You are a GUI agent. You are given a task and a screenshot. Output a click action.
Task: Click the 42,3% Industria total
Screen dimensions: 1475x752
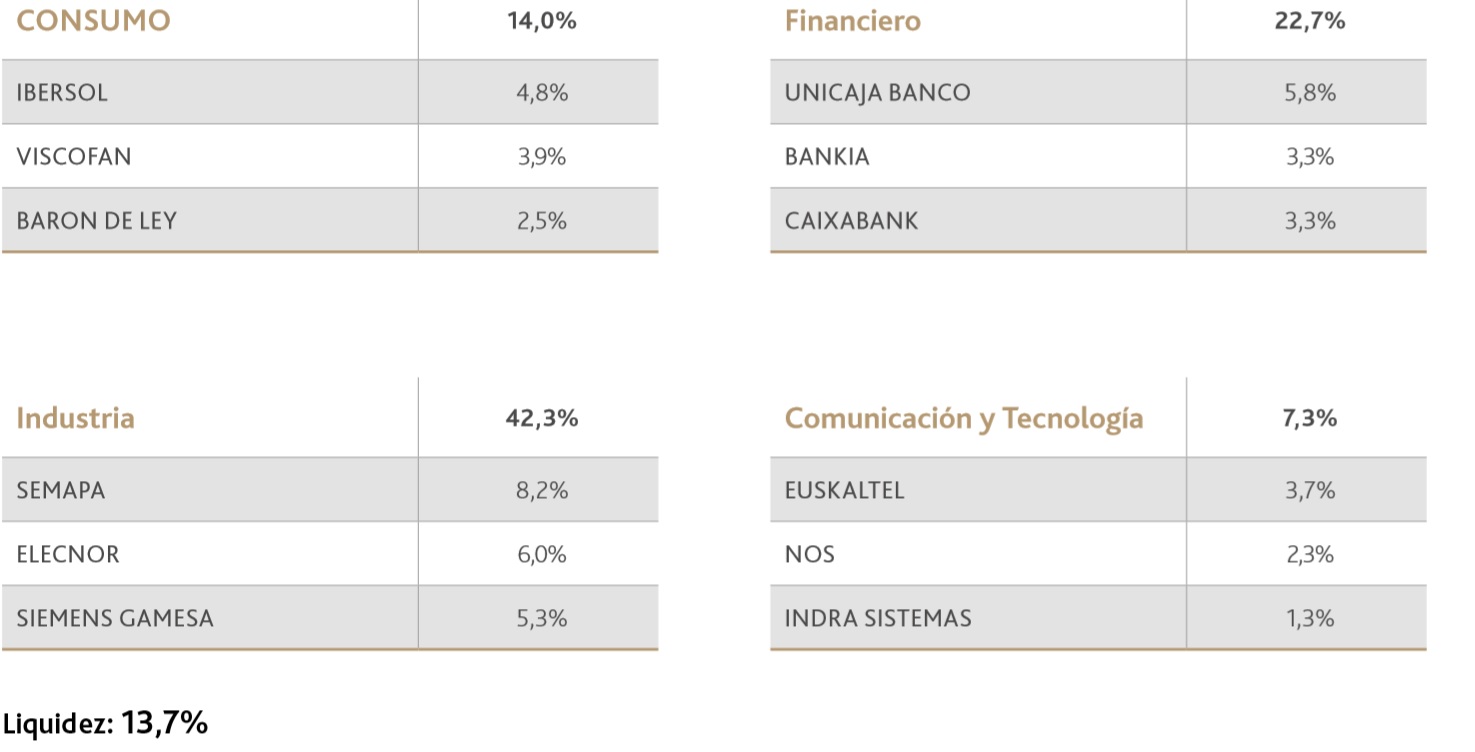[x=541, y=418]
